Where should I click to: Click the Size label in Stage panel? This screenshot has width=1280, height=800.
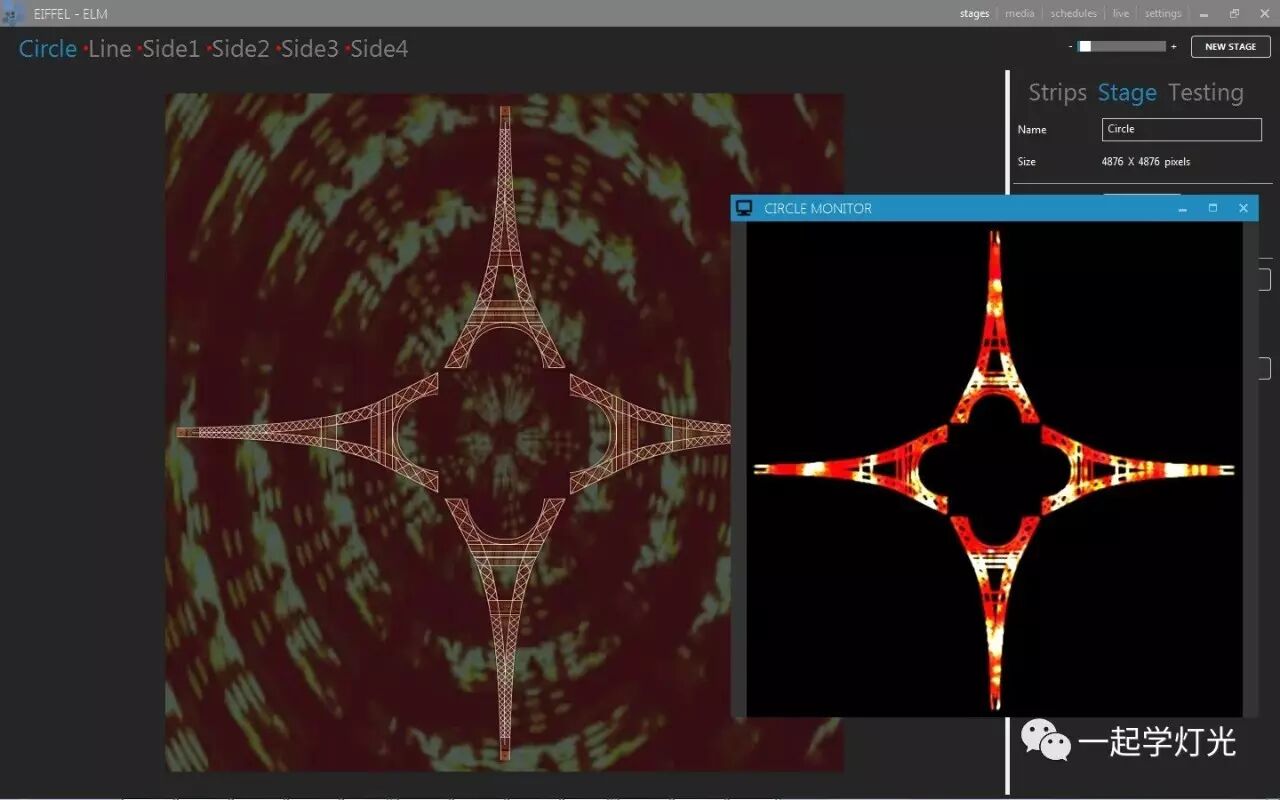(1027, 162)
